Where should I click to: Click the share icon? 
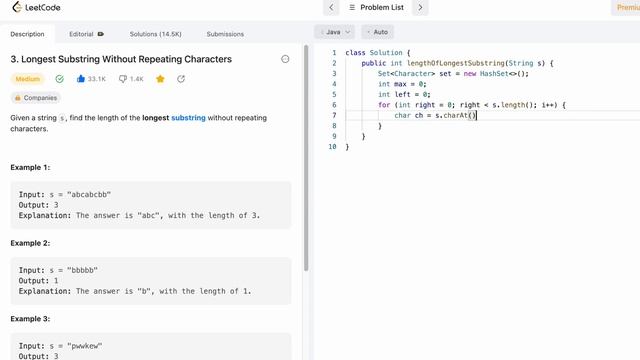181,79
